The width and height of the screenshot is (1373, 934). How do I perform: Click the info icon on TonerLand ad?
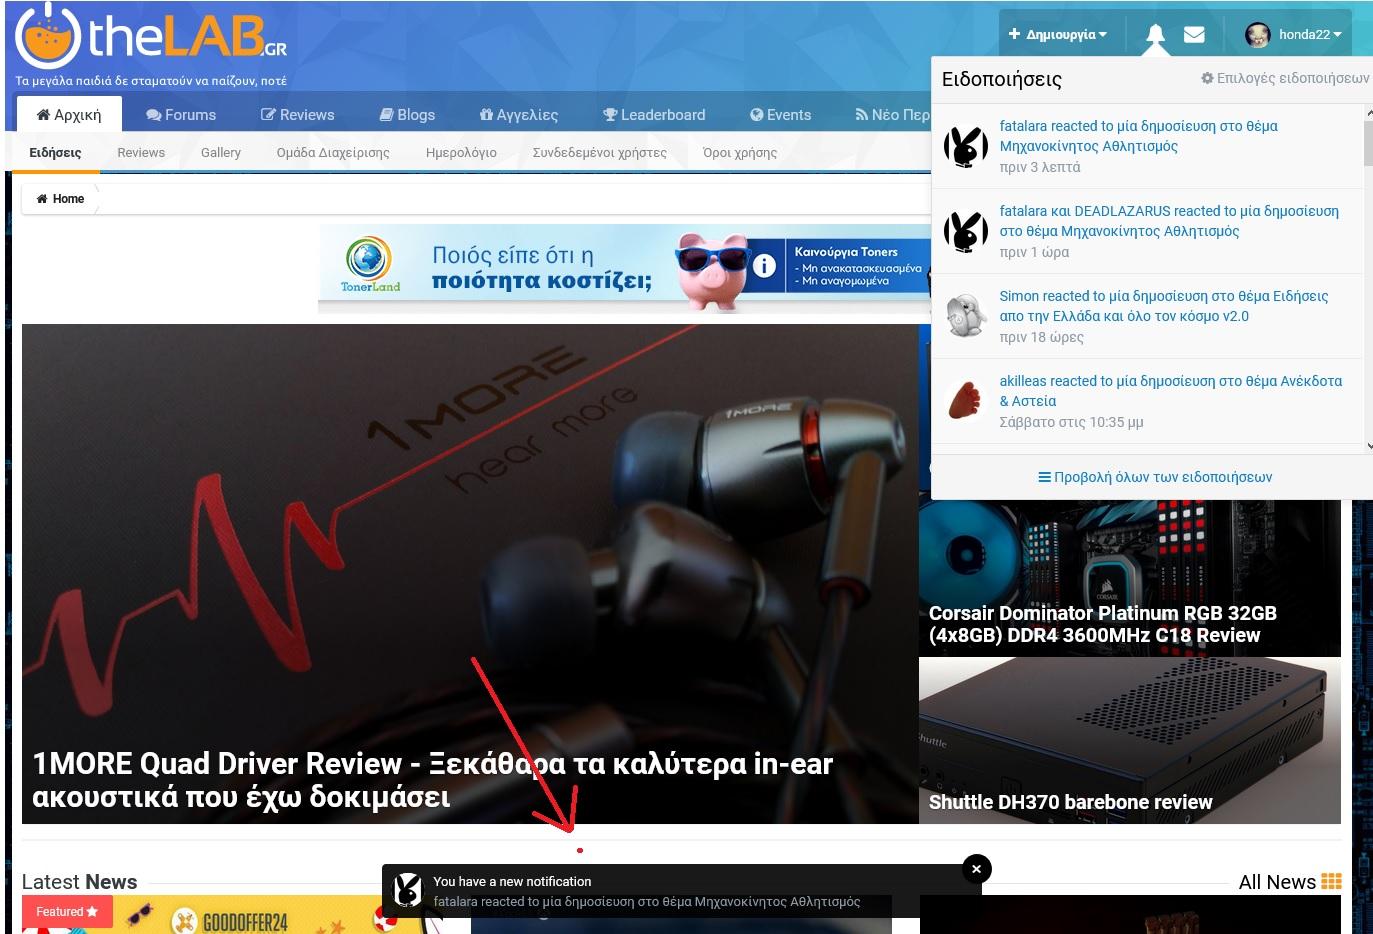click(764, 266)
